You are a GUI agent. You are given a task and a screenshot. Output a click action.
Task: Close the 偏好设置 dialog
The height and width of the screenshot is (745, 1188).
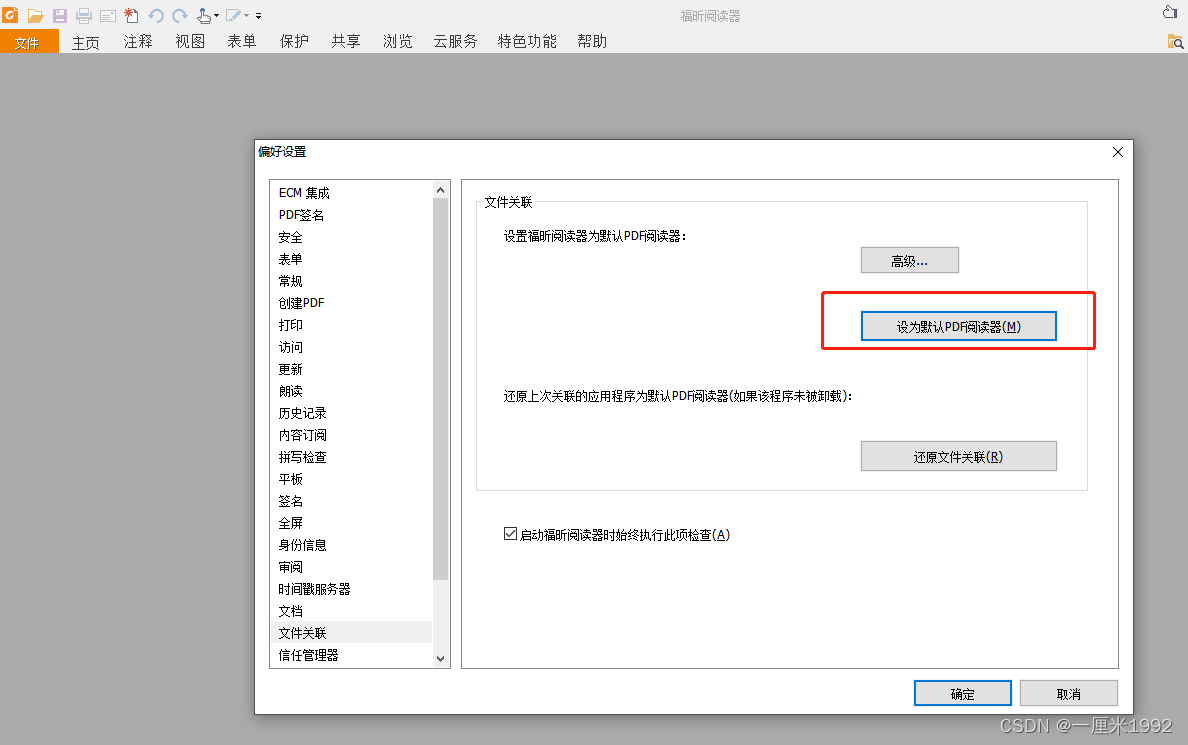pyautogui.click(x=1118, y=152)
